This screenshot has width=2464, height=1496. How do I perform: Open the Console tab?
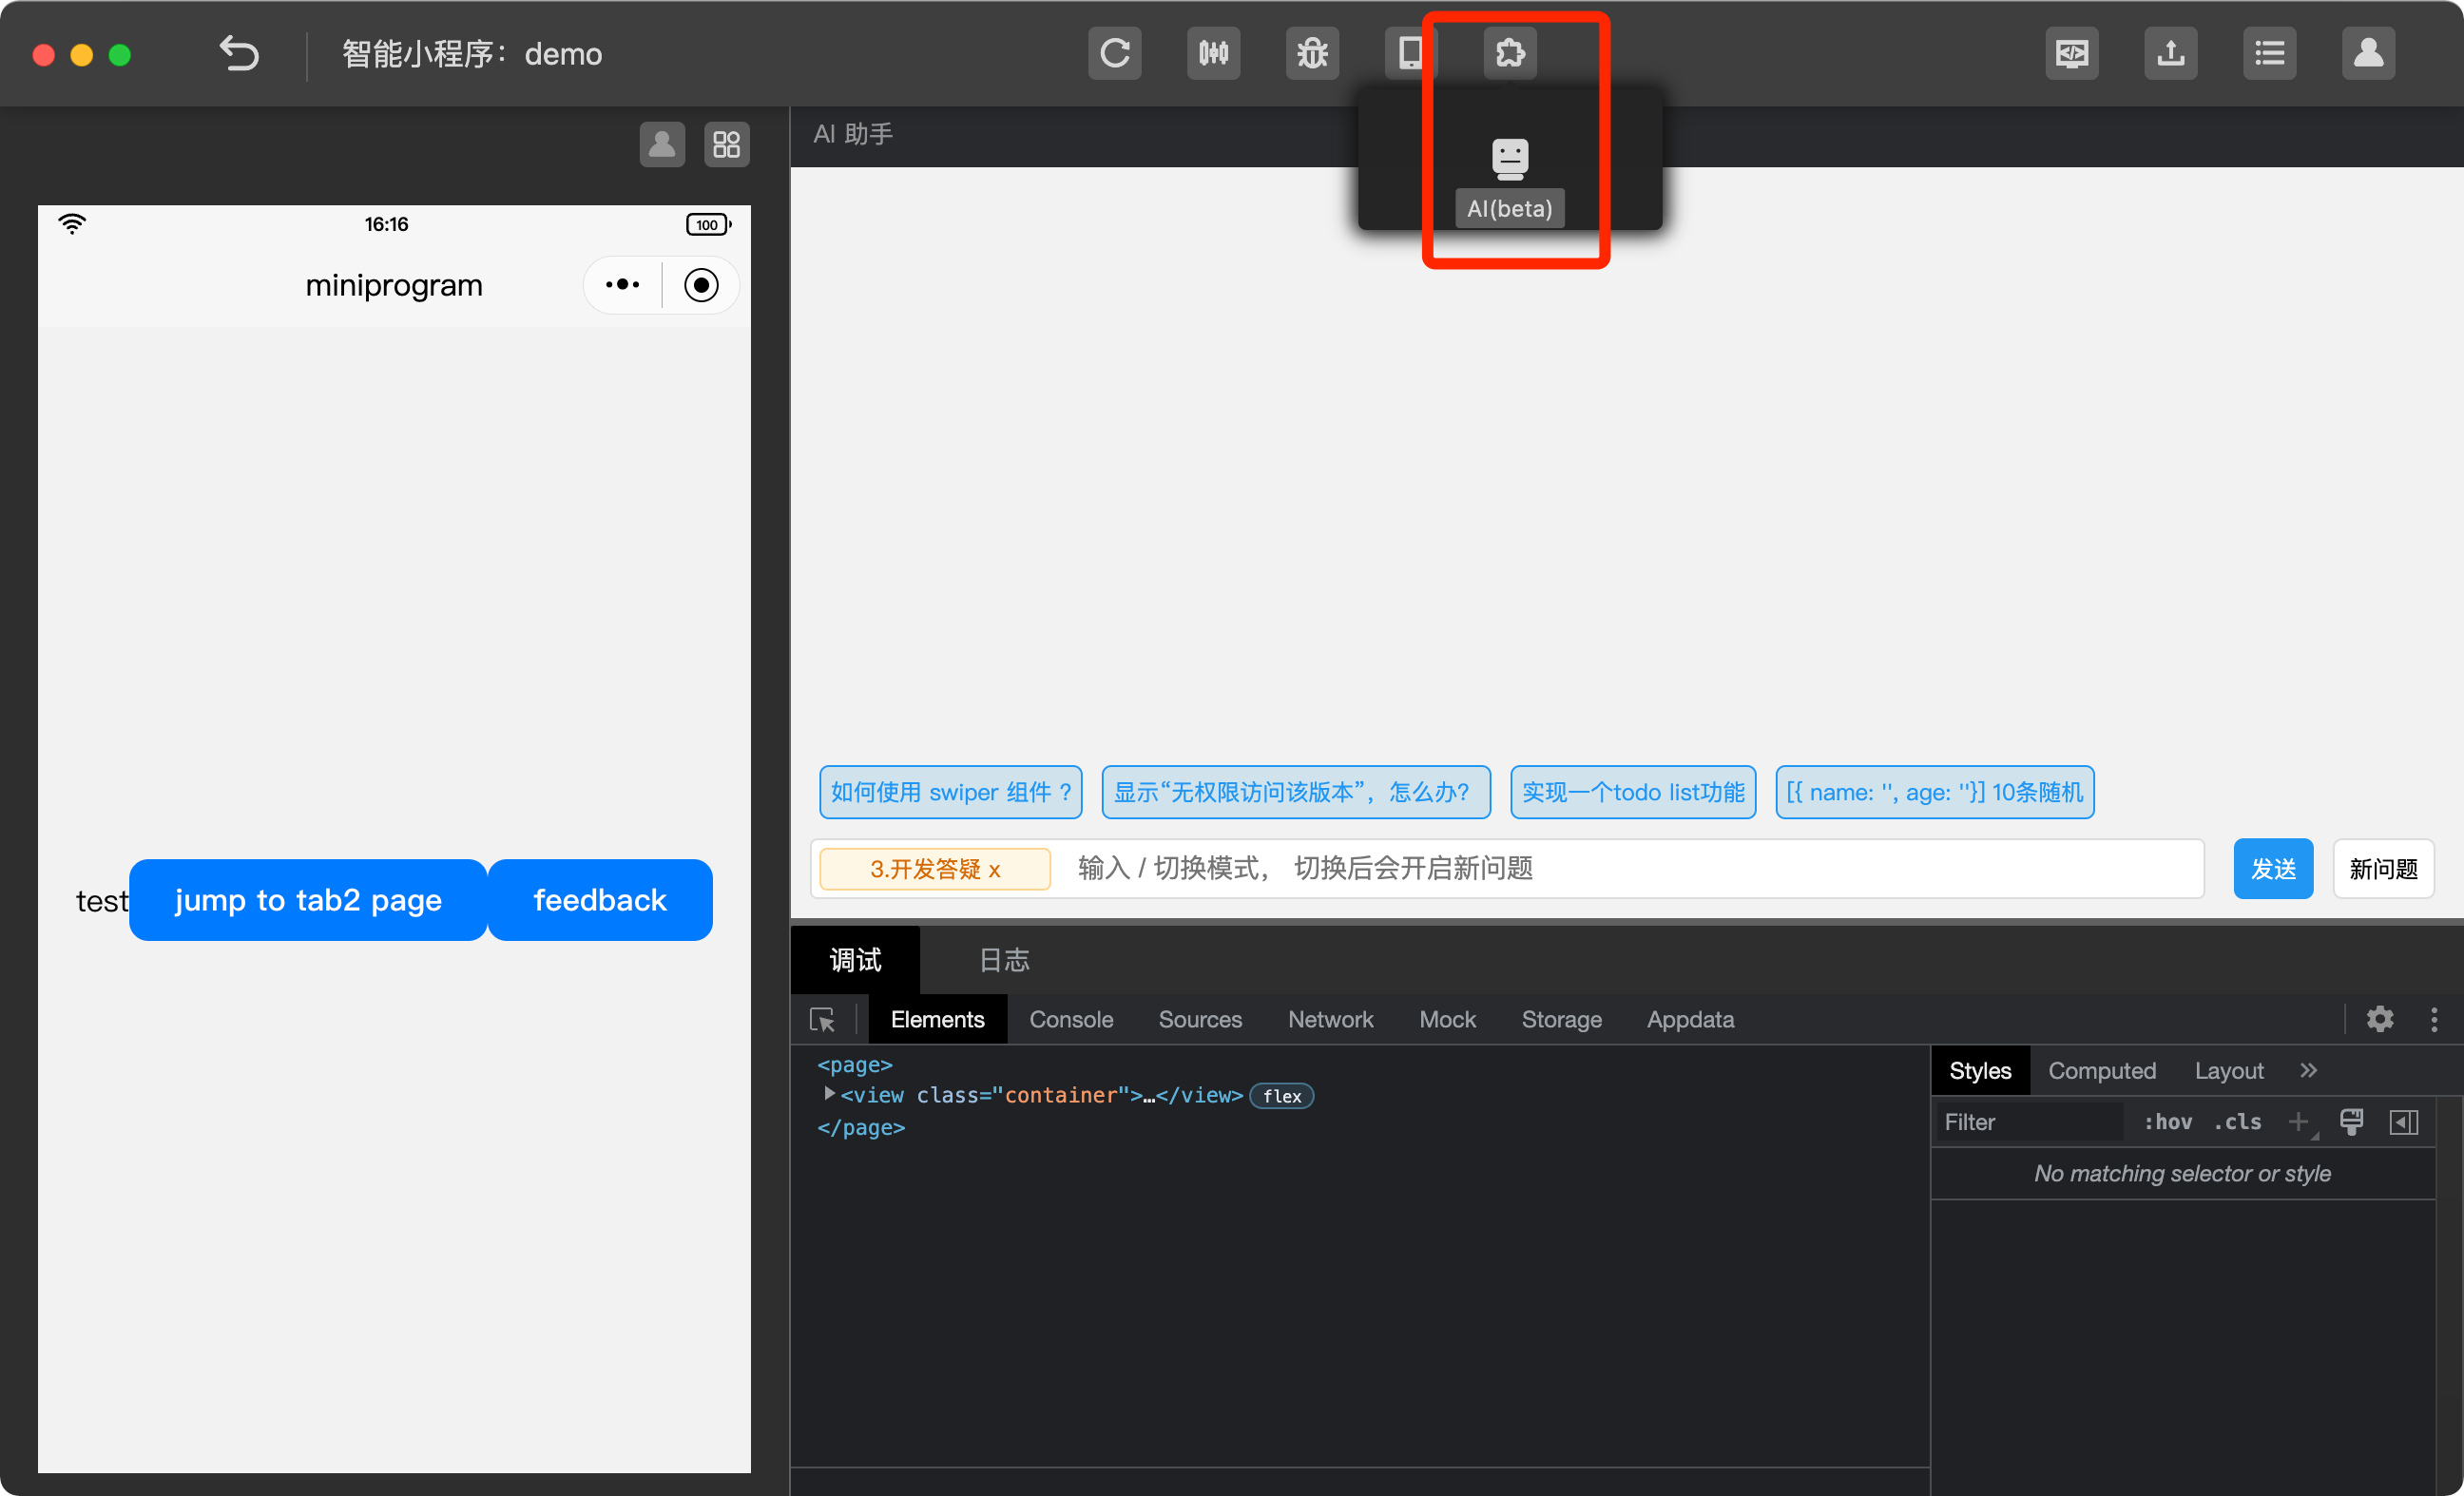(1071, 1019)
